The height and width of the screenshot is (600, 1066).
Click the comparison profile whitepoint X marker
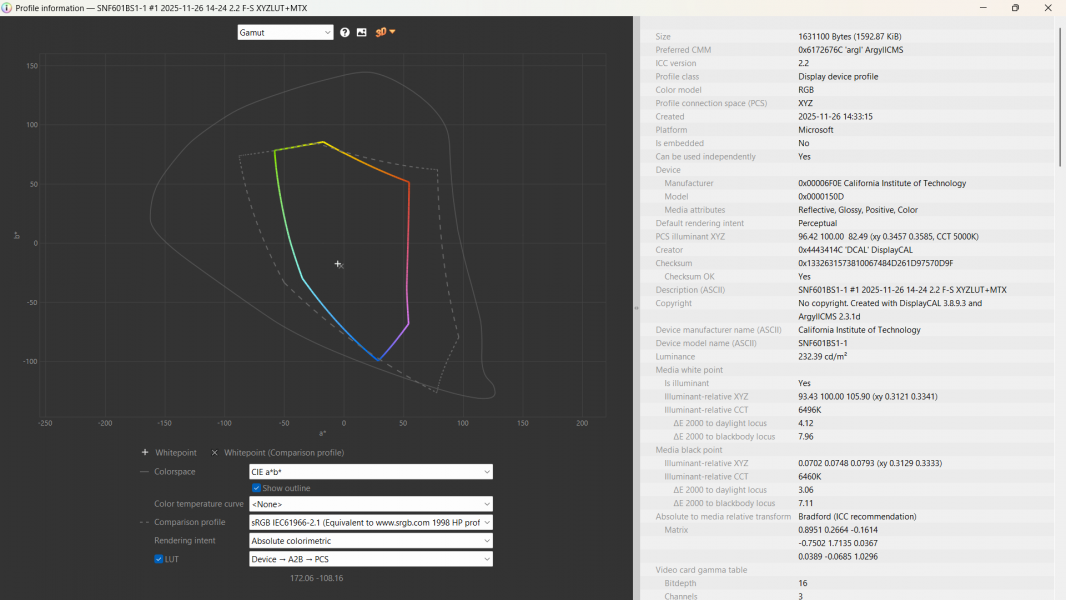tap(214, 453)
